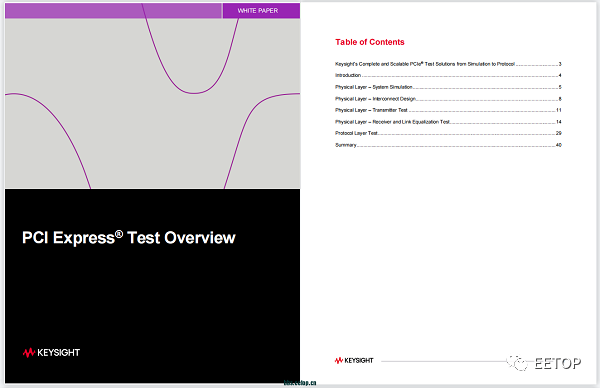Open Receiver and Link Equalization Test entry
This screenshot has width=600, height=388.
click(448, 122)
